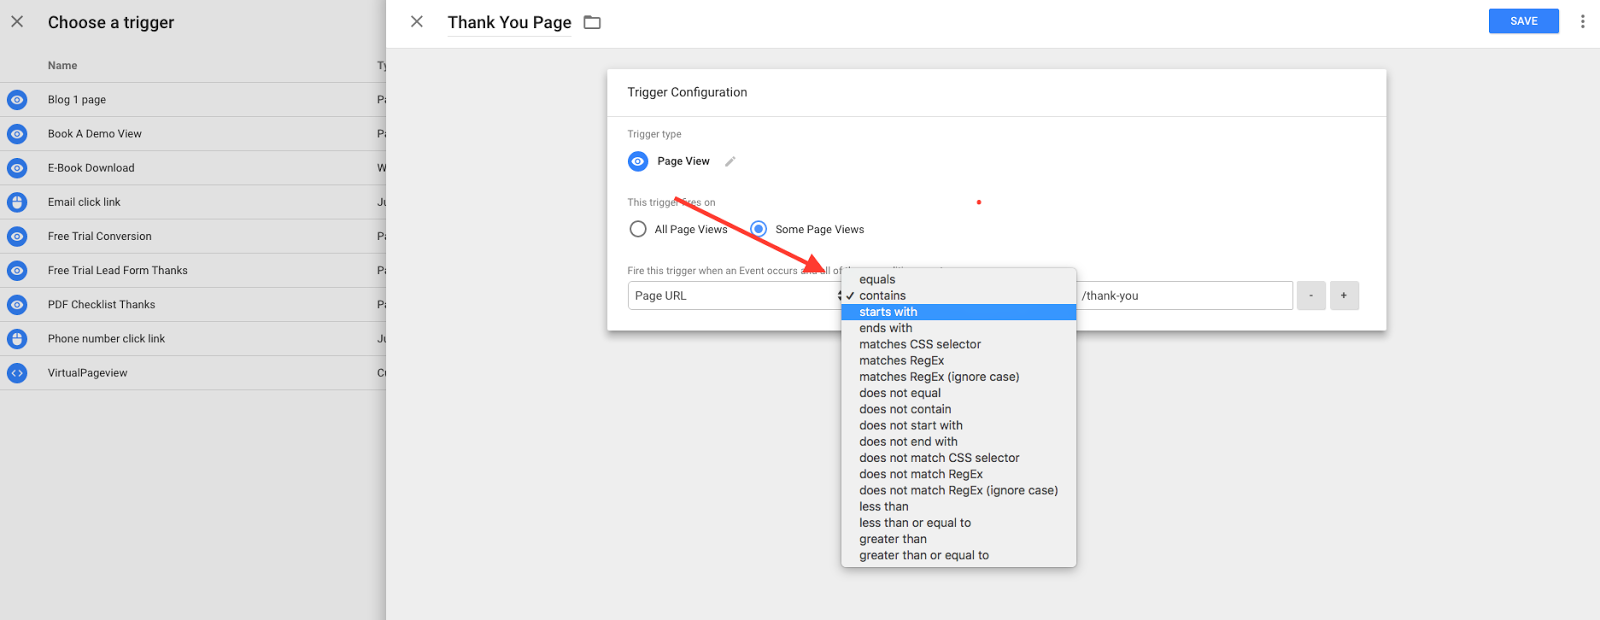Choose 'contains' from operator list
The width and height of the screenshot is (1600, 620).
[959, 296]
